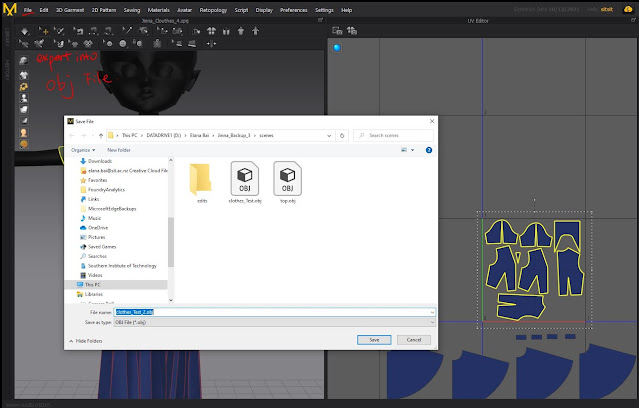Click the shirt garment display icon in vertical toolbar

tap(24, 75)
